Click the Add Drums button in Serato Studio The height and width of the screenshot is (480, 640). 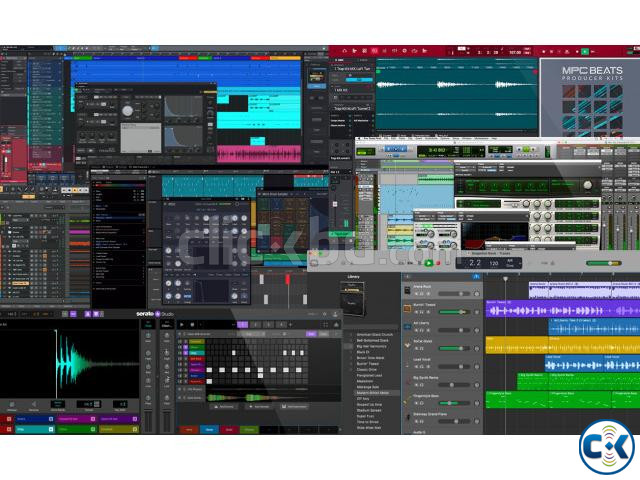point(224,407)
